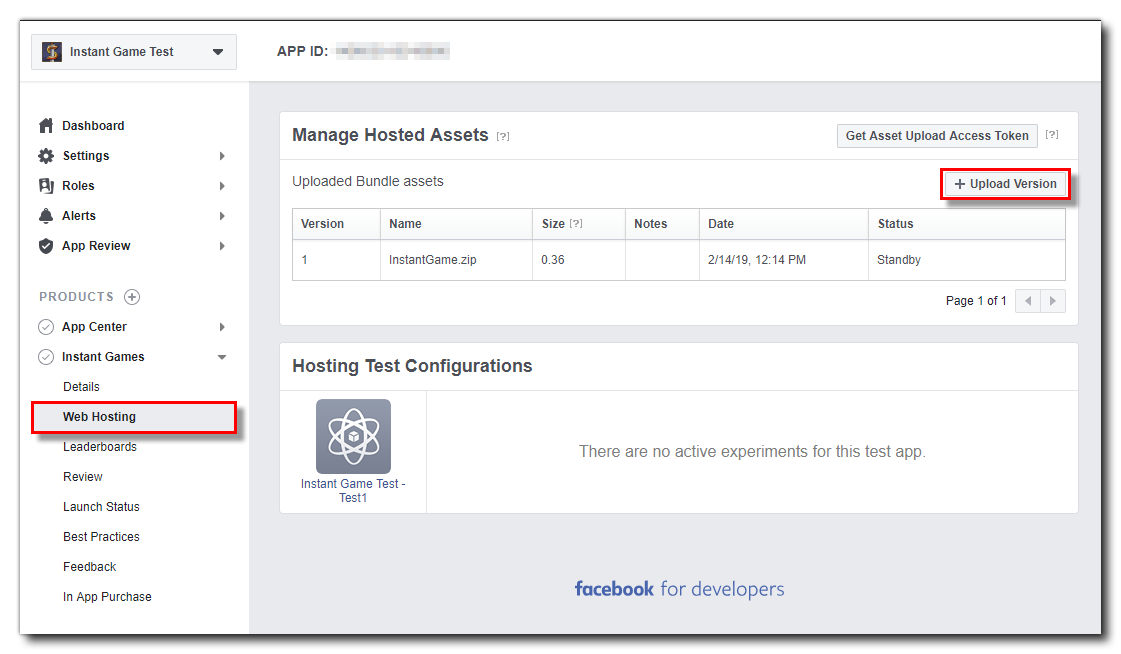Show the Size column help tooltip
This screenshot has width=1121, height=654.
click(576, 224)
